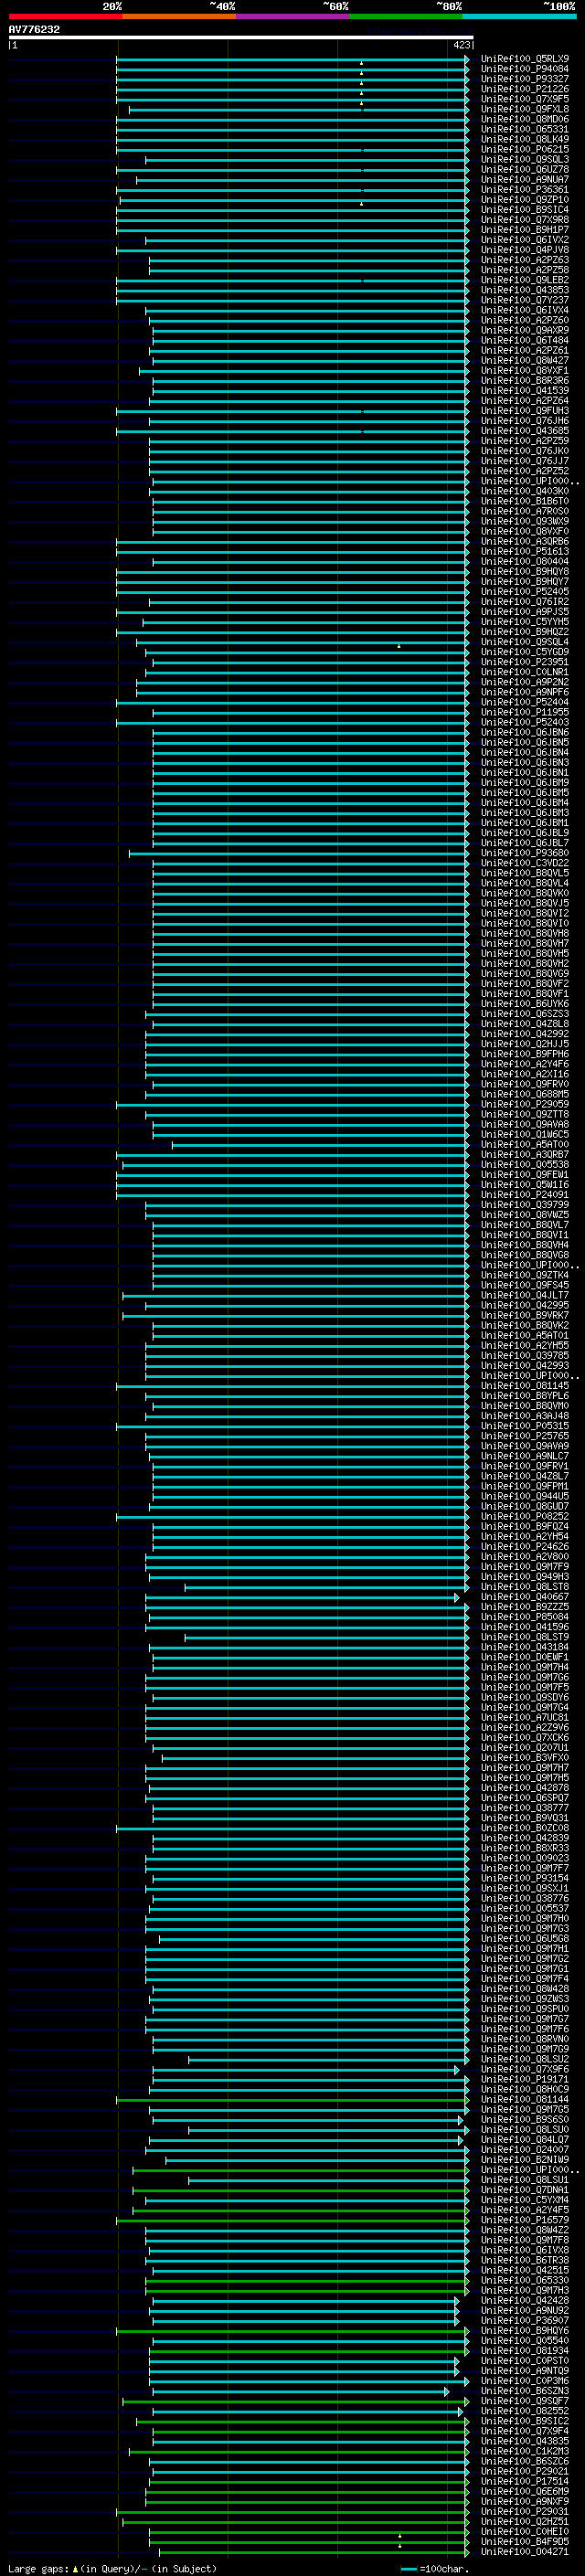
Task: Select hit UniRef100_P94084
Action: click(x=524, y=69)
